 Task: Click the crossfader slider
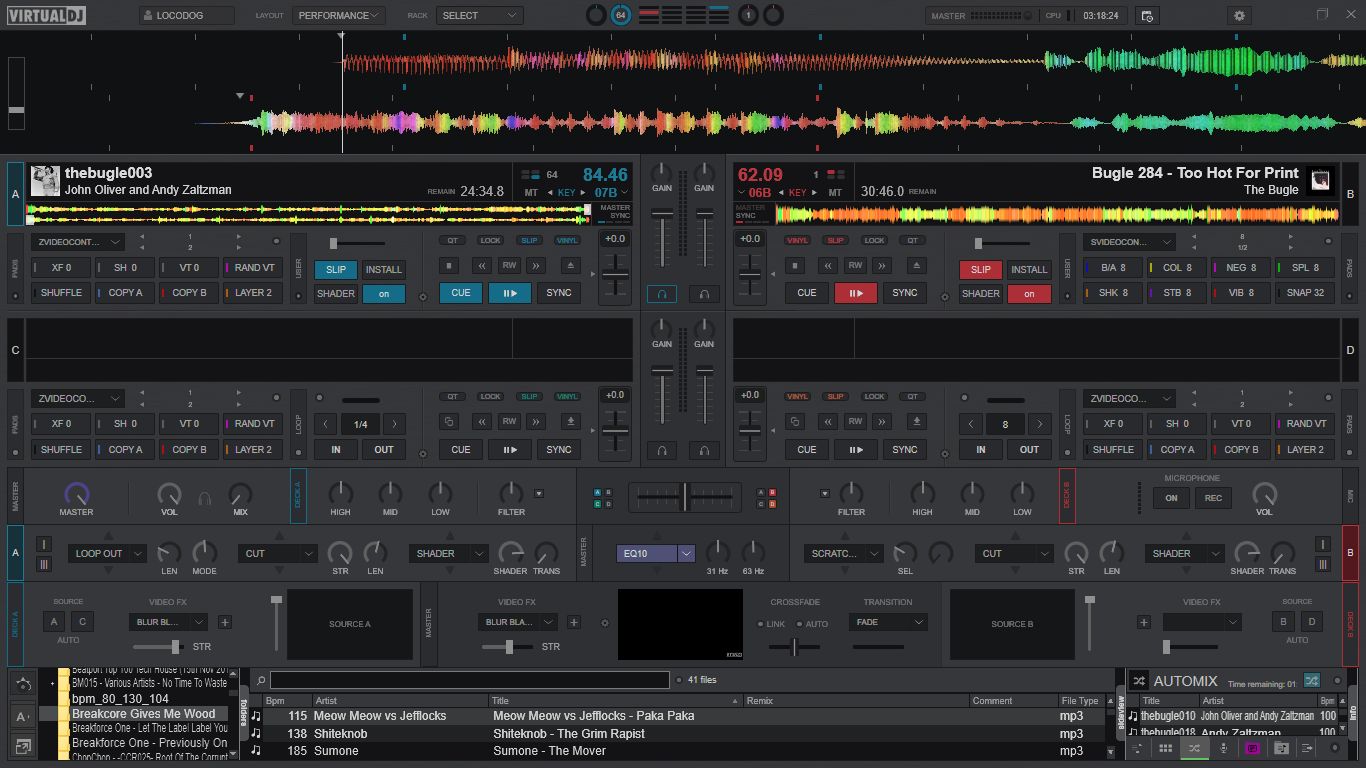(685, 497)
